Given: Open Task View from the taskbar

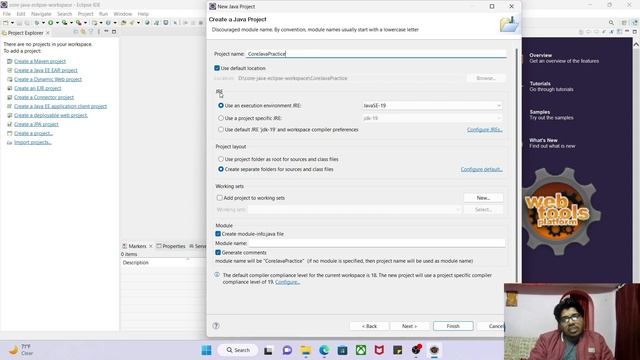Looking at the screenshot, I should [268, 350].
